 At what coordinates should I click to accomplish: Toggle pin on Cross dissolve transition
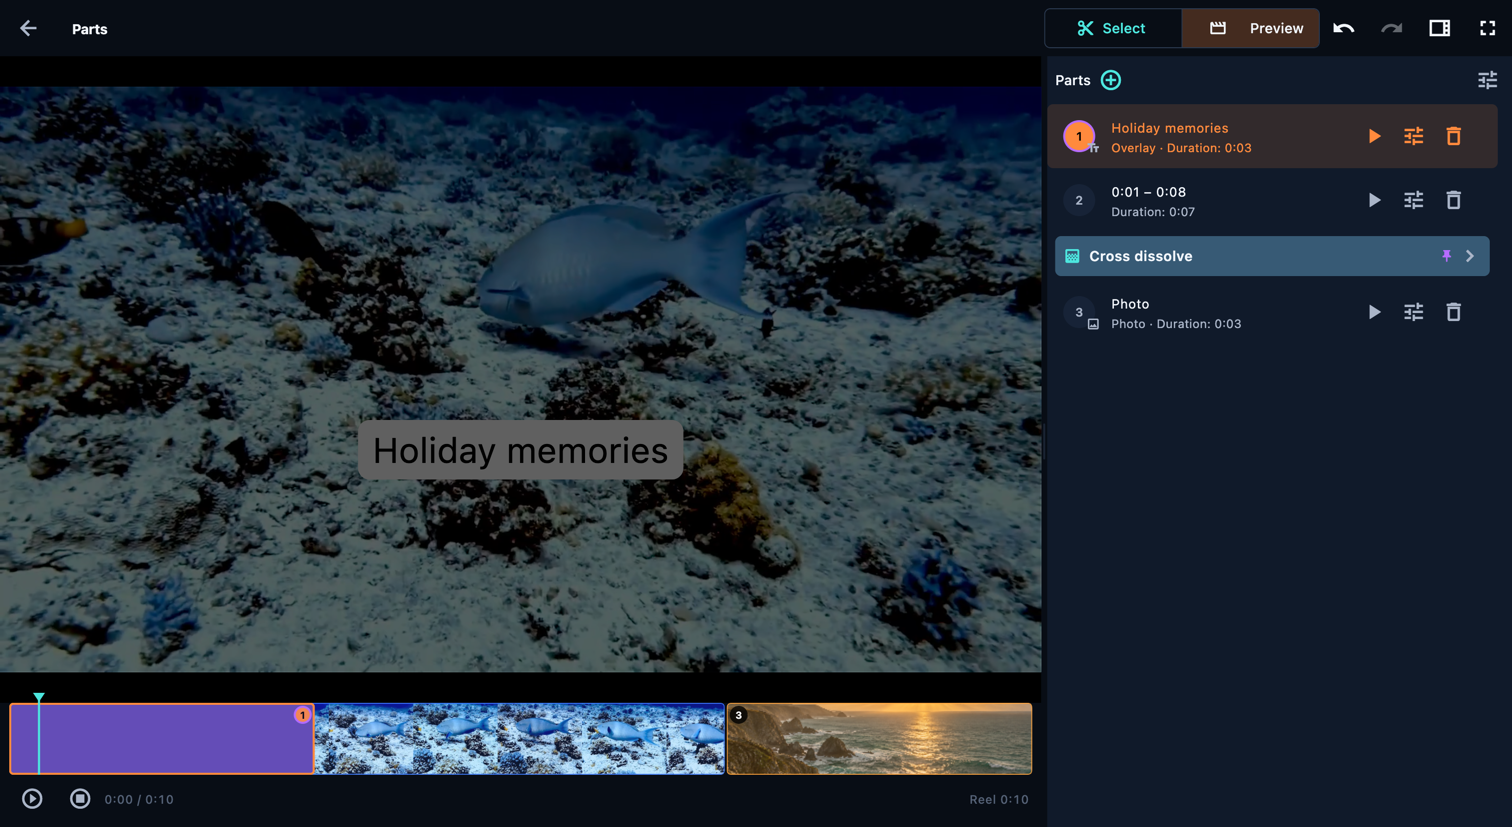[1446, 256]
